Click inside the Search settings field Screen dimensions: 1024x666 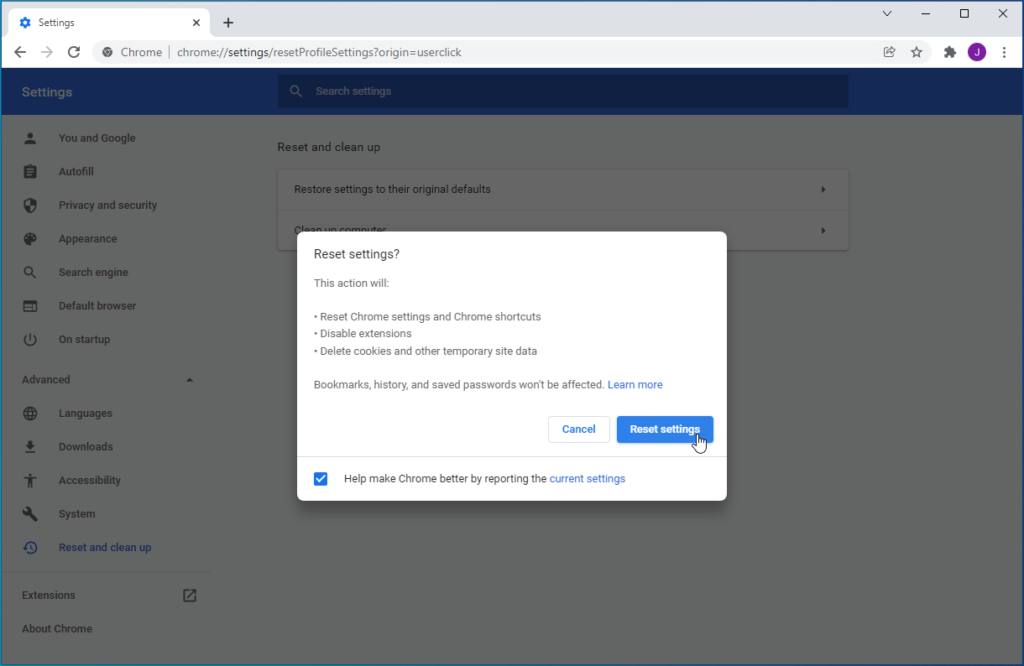point(562,91)
